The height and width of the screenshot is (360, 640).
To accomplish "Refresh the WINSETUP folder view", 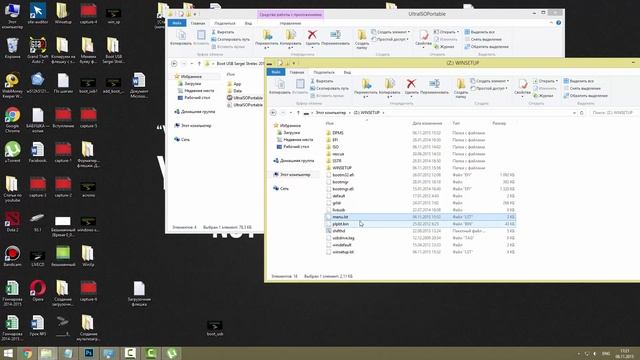I will point(582,113).
